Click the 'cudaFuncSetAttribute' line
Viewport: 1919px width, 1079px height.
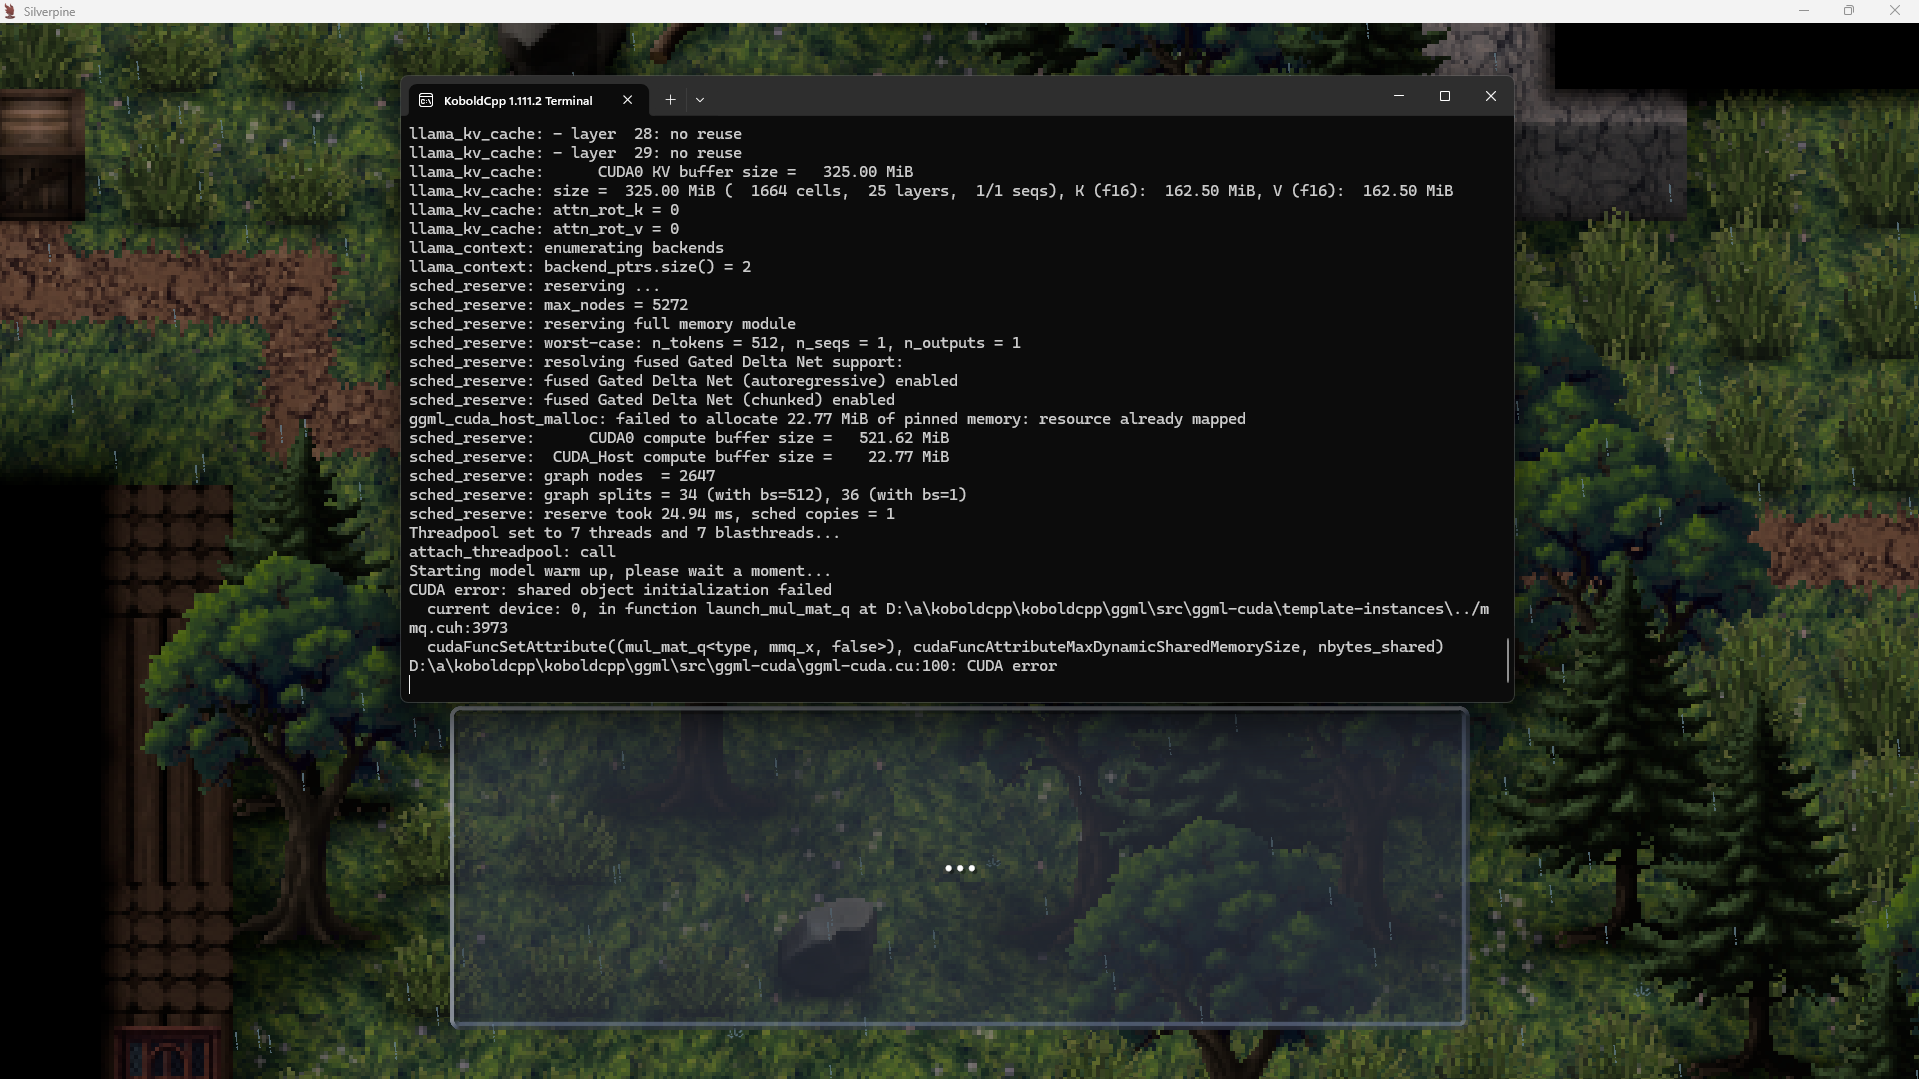click(935, 647)
